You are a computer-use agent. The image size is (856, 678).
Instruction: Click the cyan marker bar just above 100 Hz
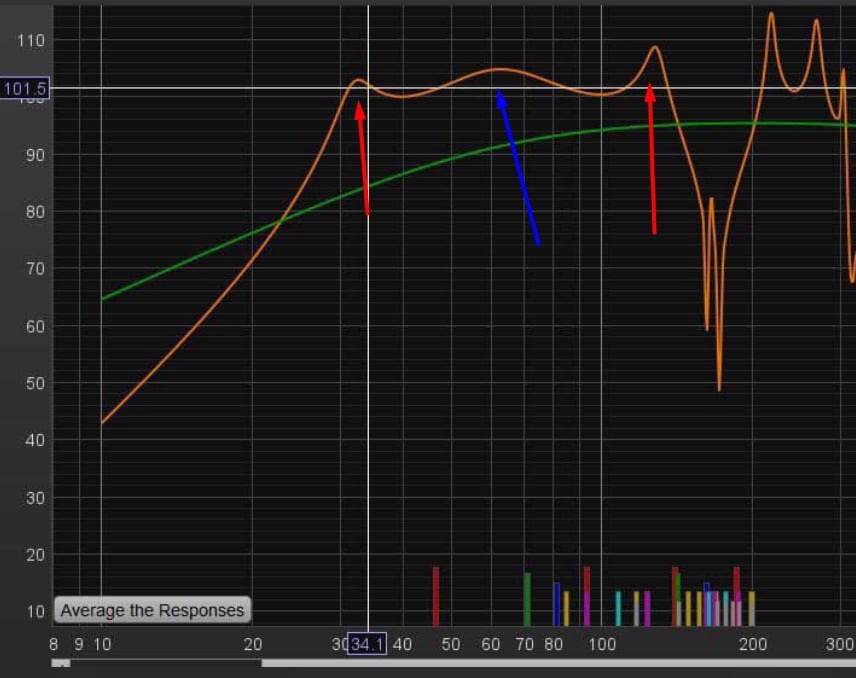coord(618,609)
